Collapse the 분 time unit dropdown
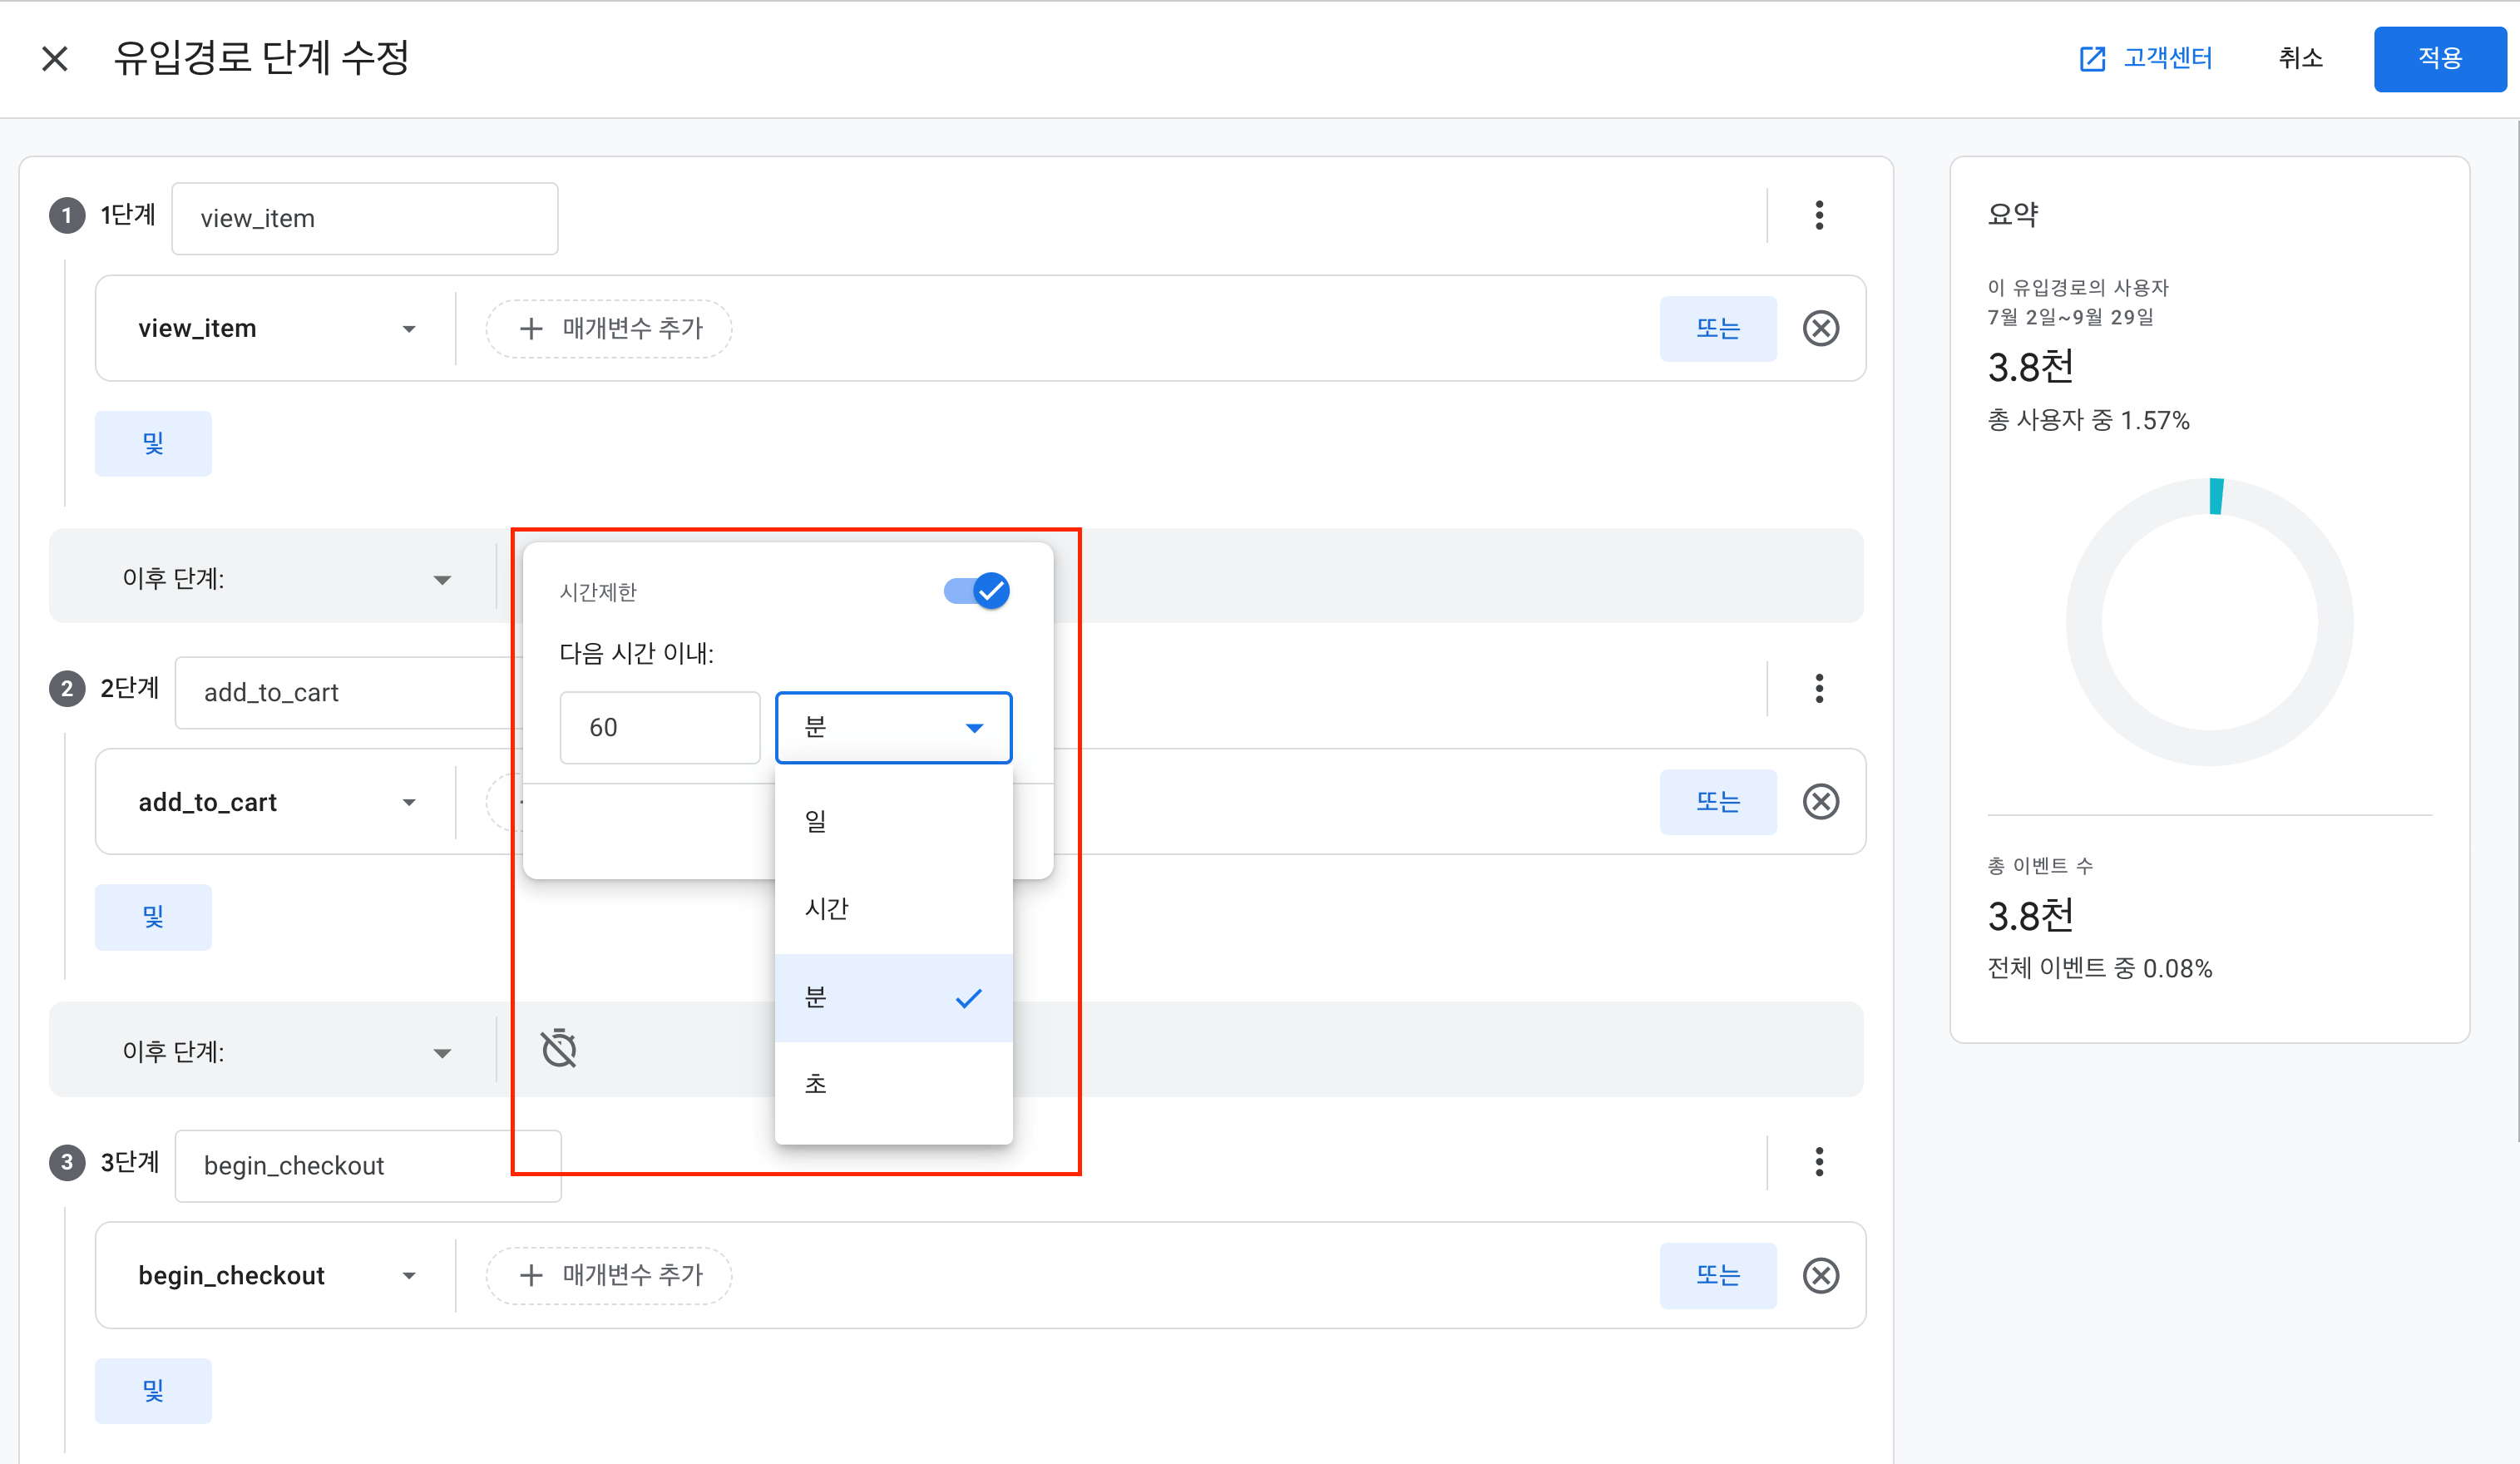The image size is (2520, 1464). pyautogui.click(x=893, y=727)
